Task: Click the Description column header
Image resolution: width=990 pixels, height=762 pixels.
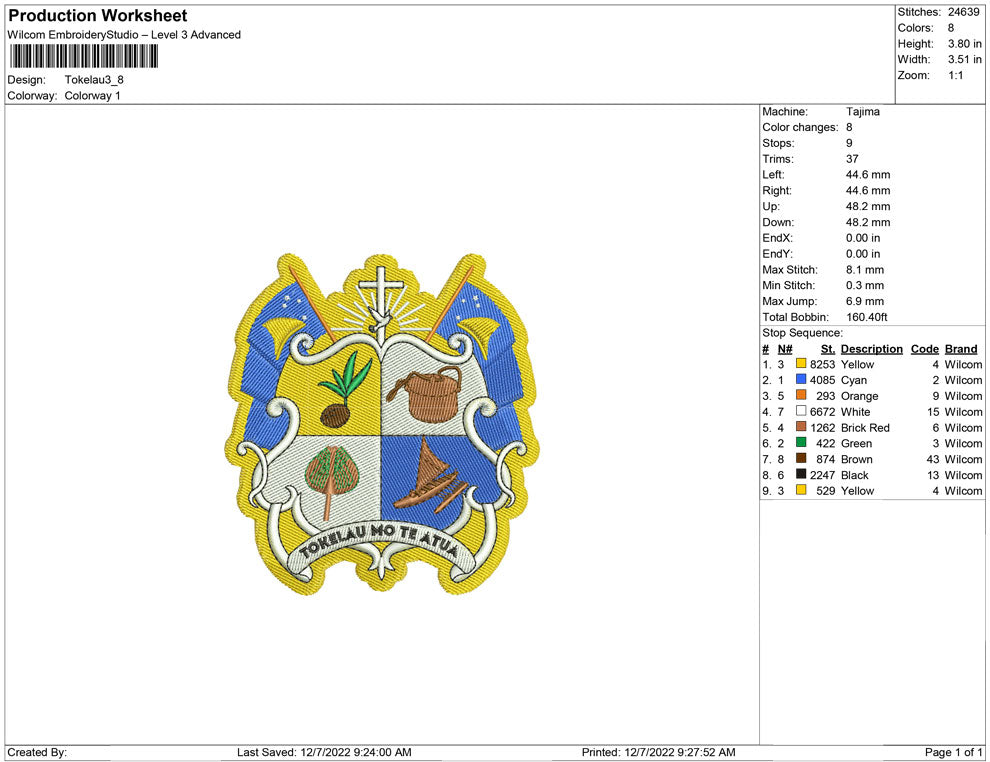Action: tap(871, 349)
